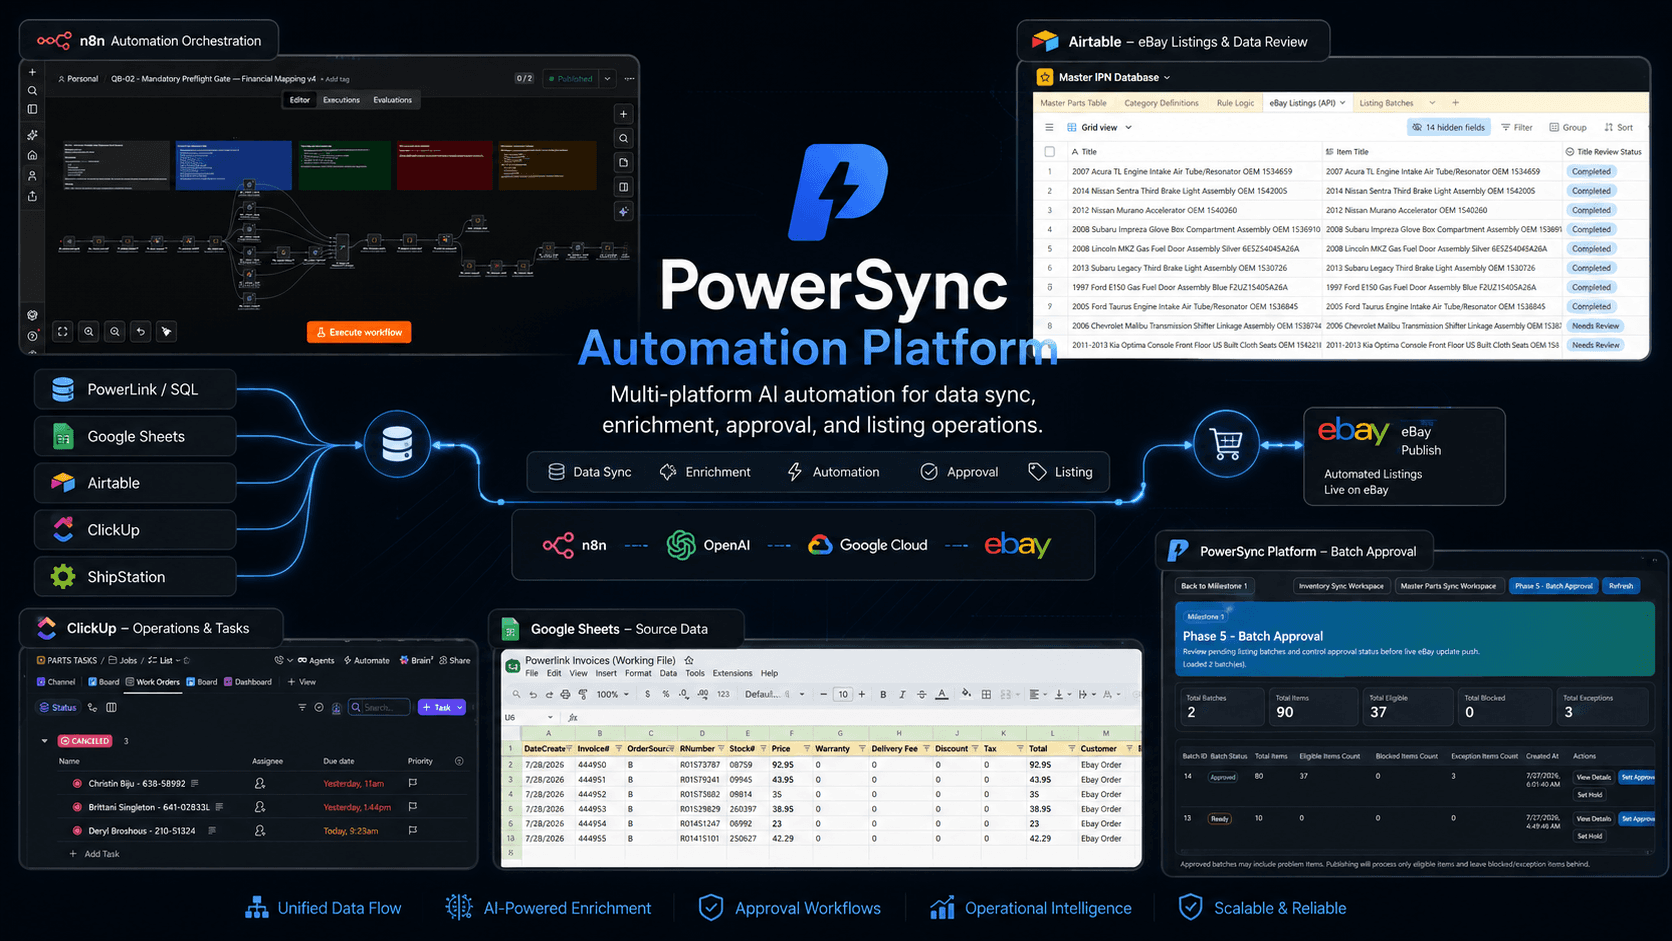The image size is (1672, 941).
Task: Toggle the Status grouping pill in ClickUp
Action: click(x=58, y=707)
